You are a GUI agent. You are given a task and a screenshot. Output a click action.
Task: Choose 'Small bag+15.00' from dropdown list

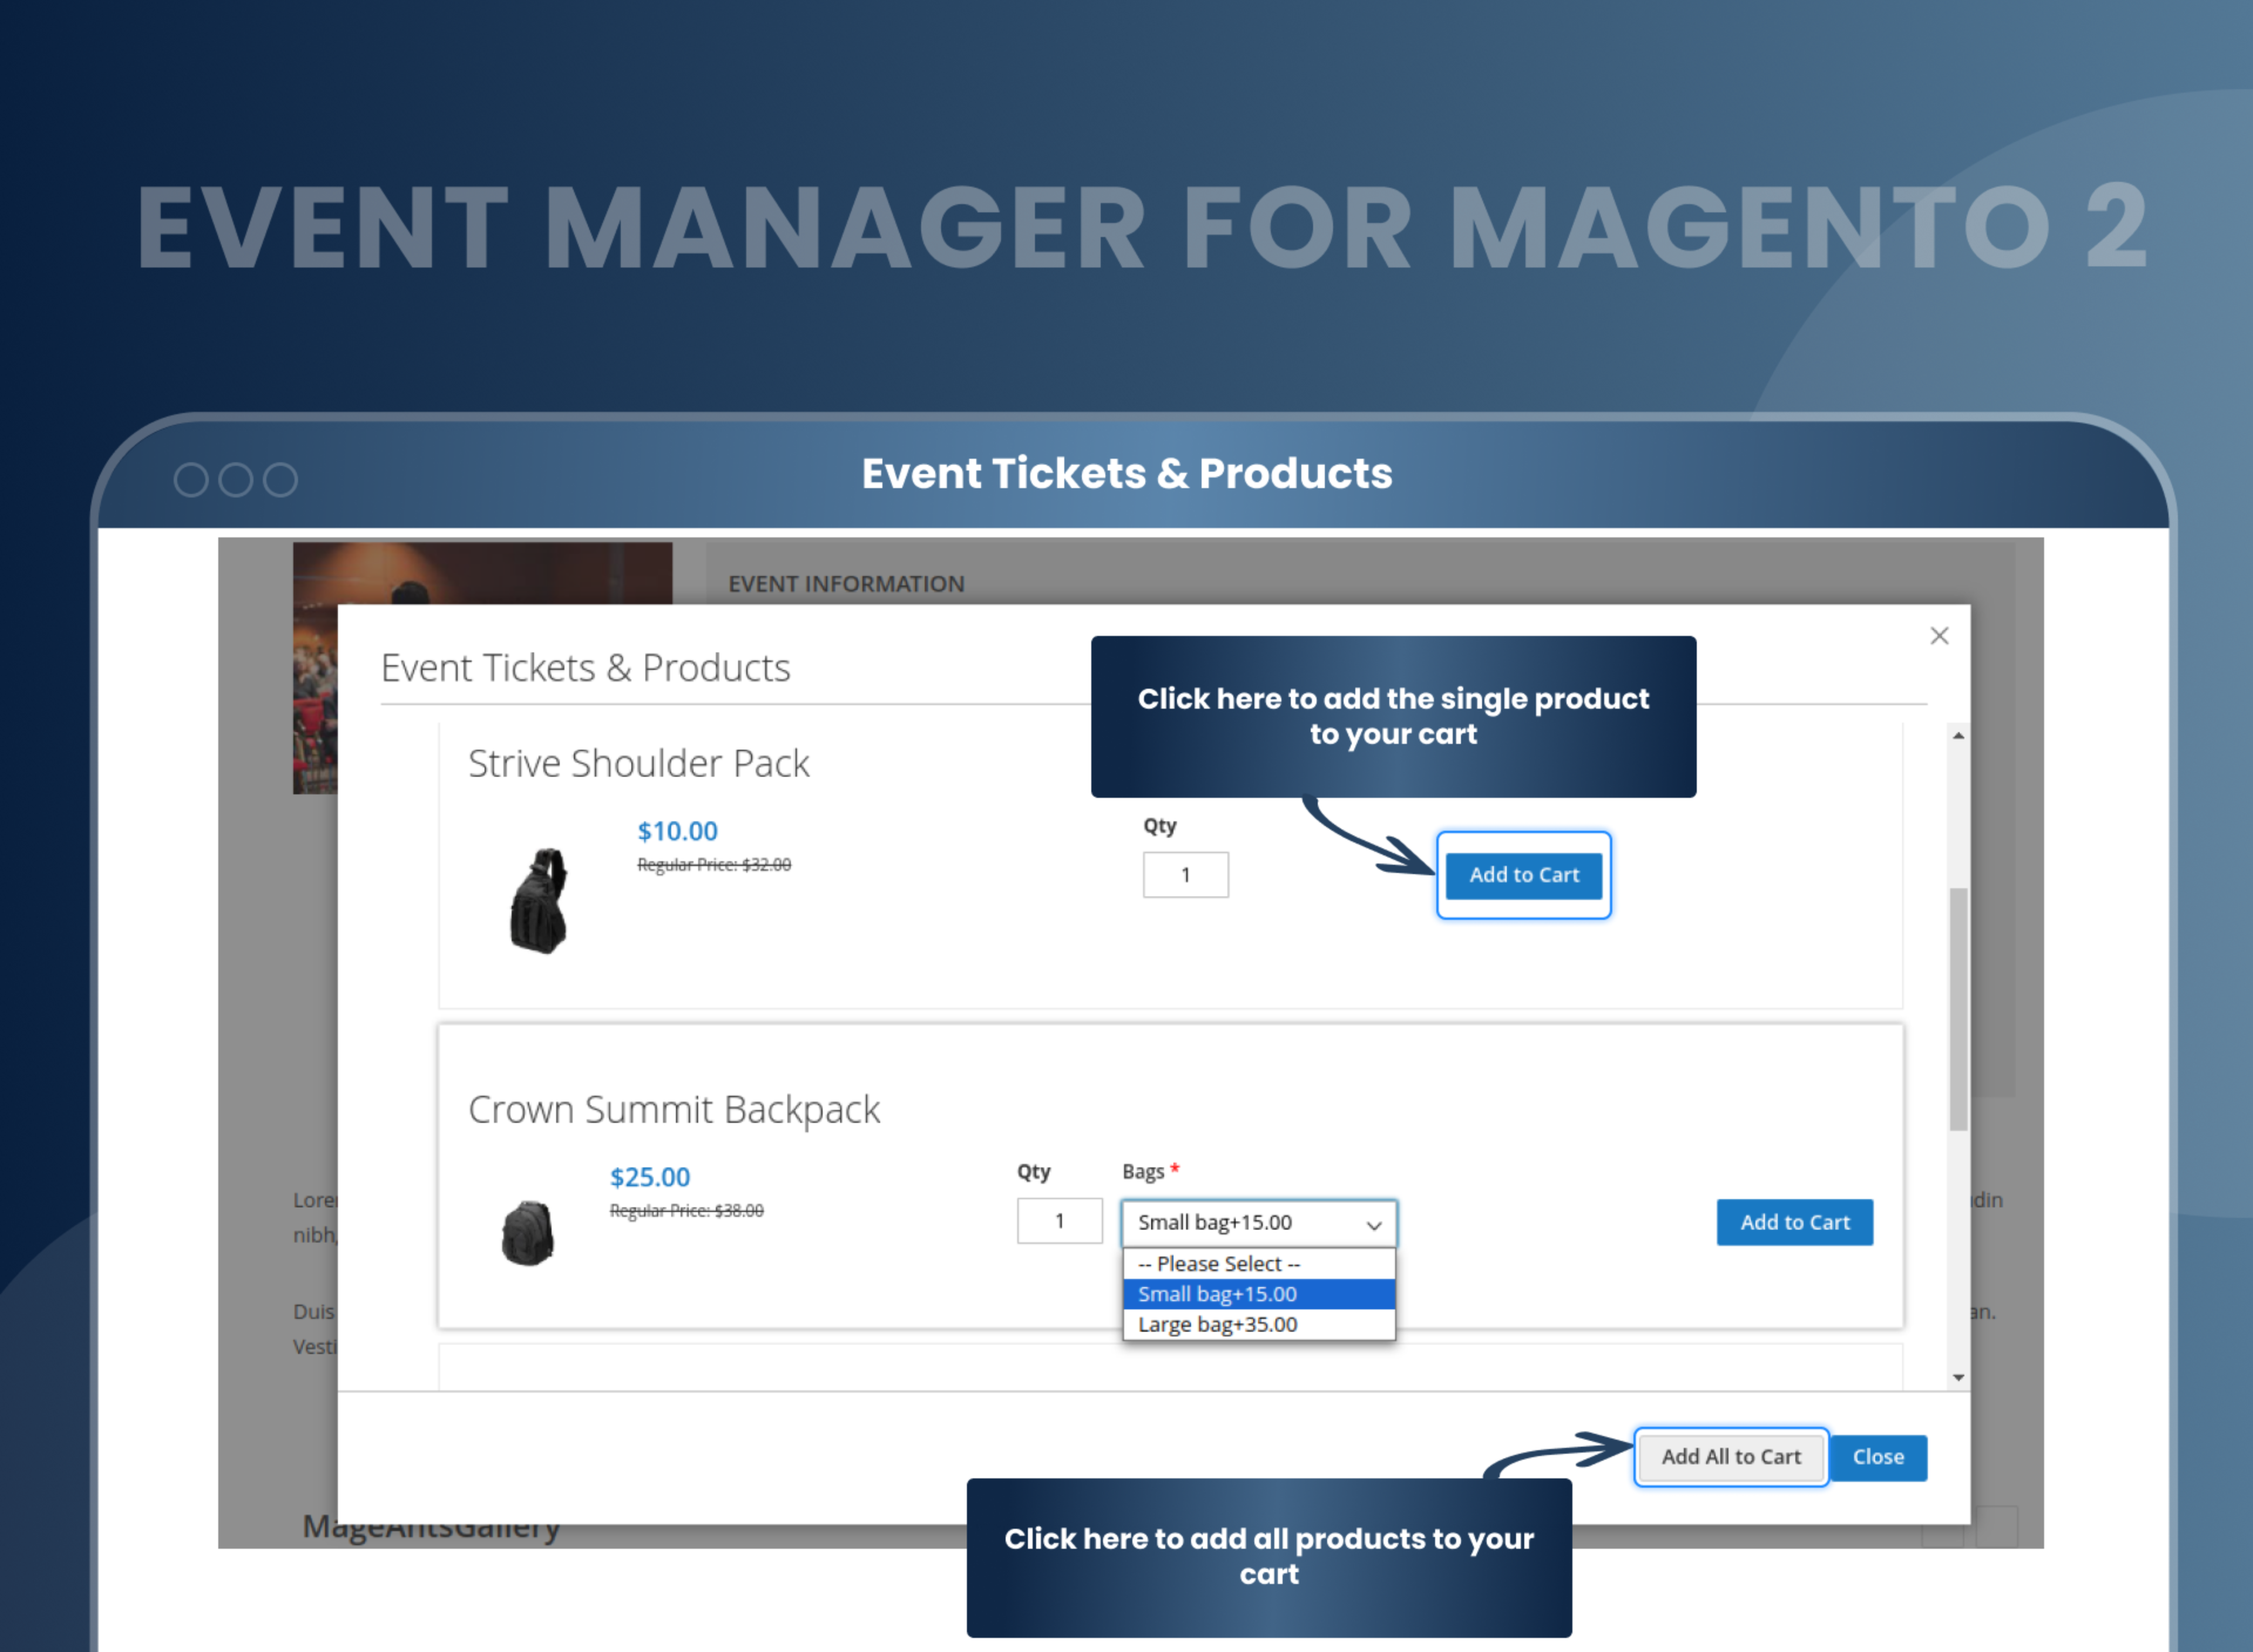pyautogui.click(x=1259, y=1294)
